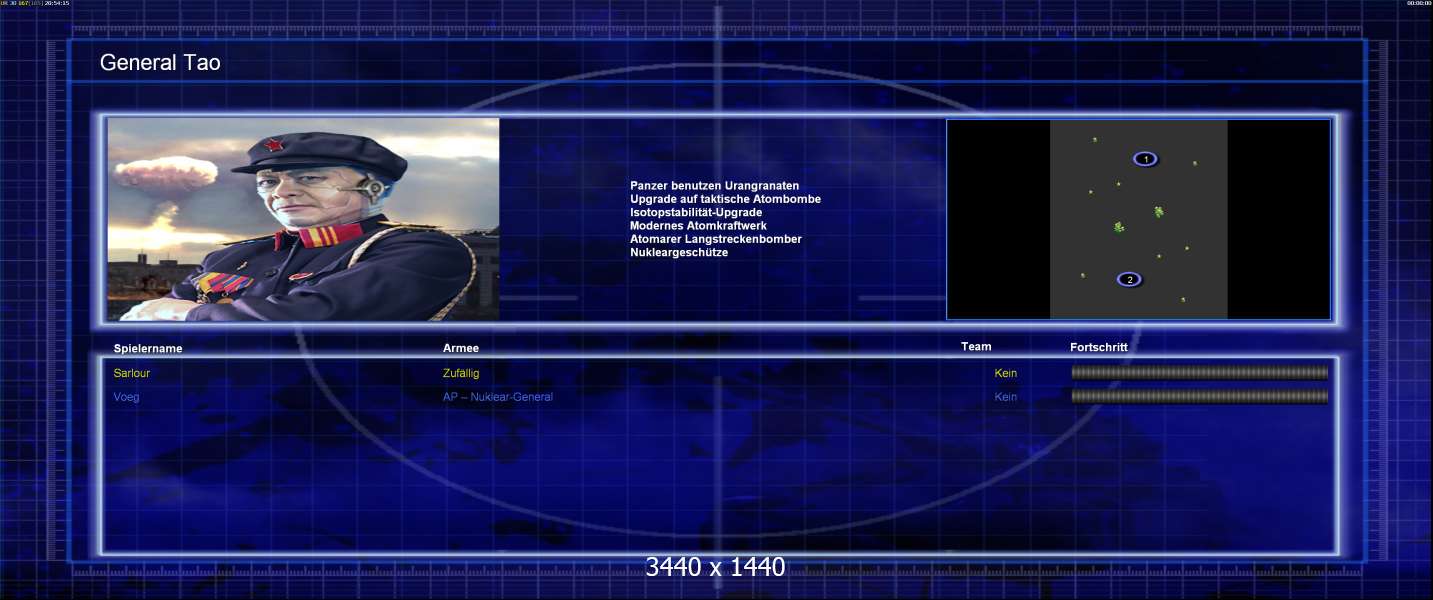Click Sarlour's army value 'Zufällig'
1433x600 pixels.
click(x=461, y=373)
